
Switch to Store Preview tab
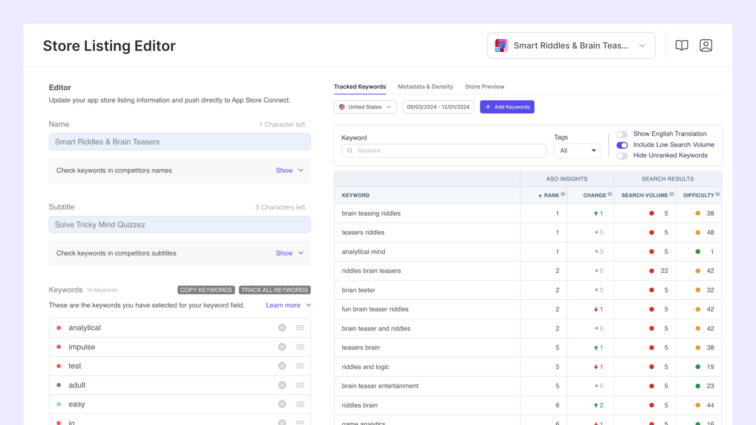tap(485, 87)
